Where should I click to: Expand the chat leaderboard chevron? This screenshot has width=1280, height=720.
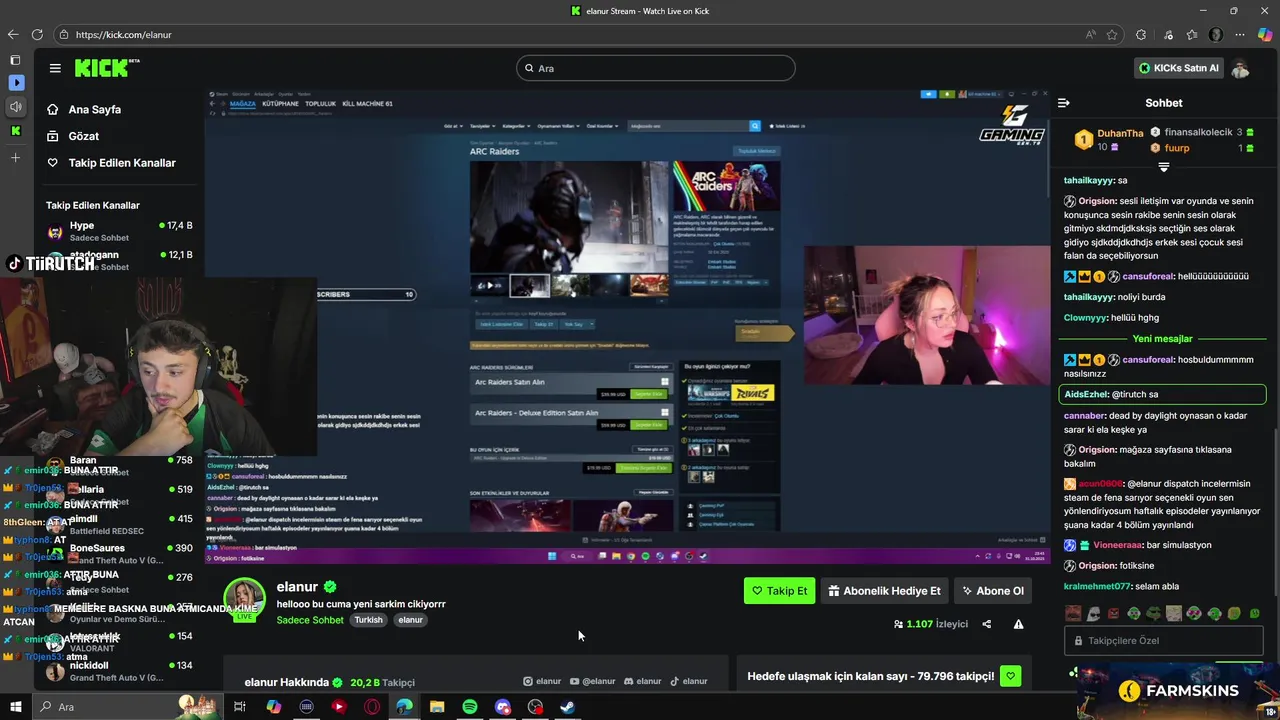1164,167
